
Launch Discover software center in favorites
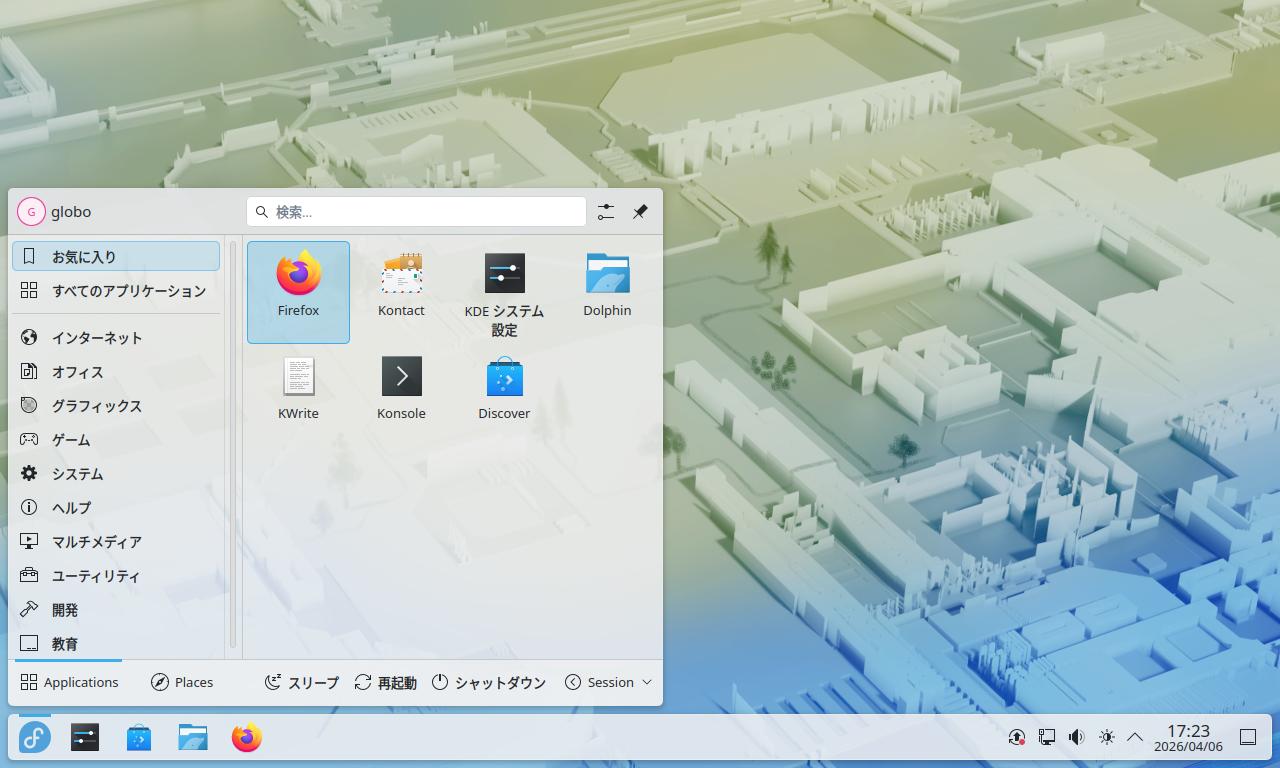pos(504,390)
